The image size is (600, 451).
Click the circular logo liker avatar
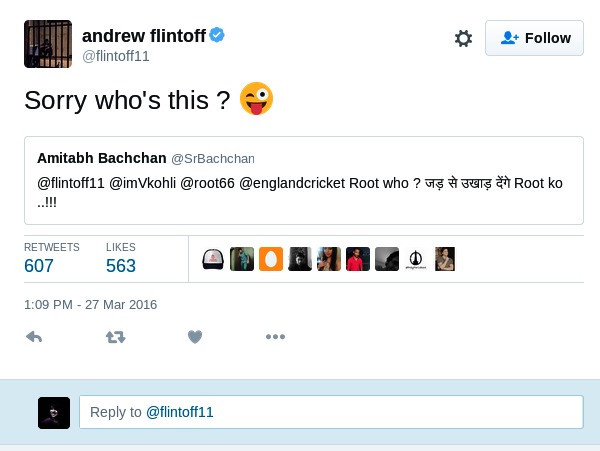coord(416,259)
